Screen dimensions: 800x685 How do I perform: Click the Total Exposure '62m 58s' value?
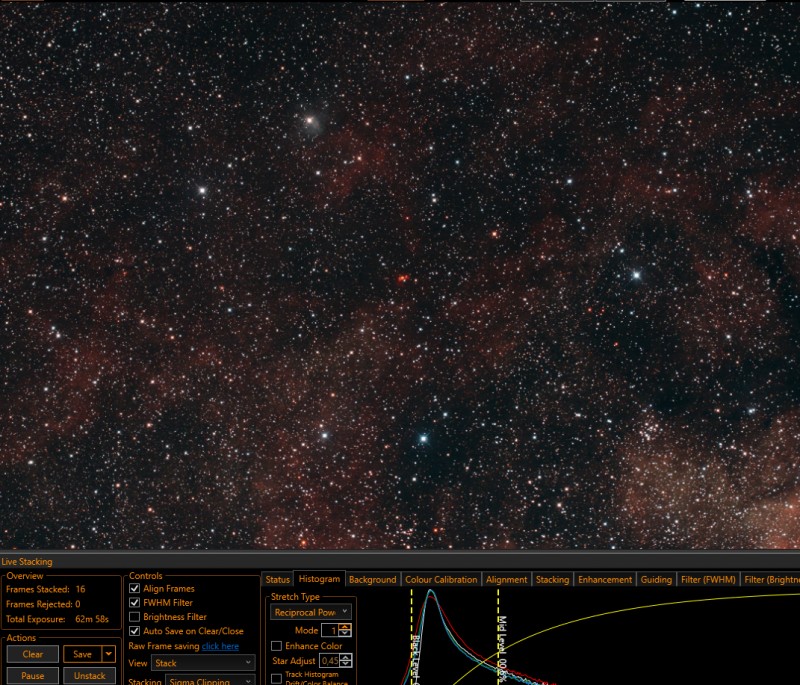[x=92, y=619]
